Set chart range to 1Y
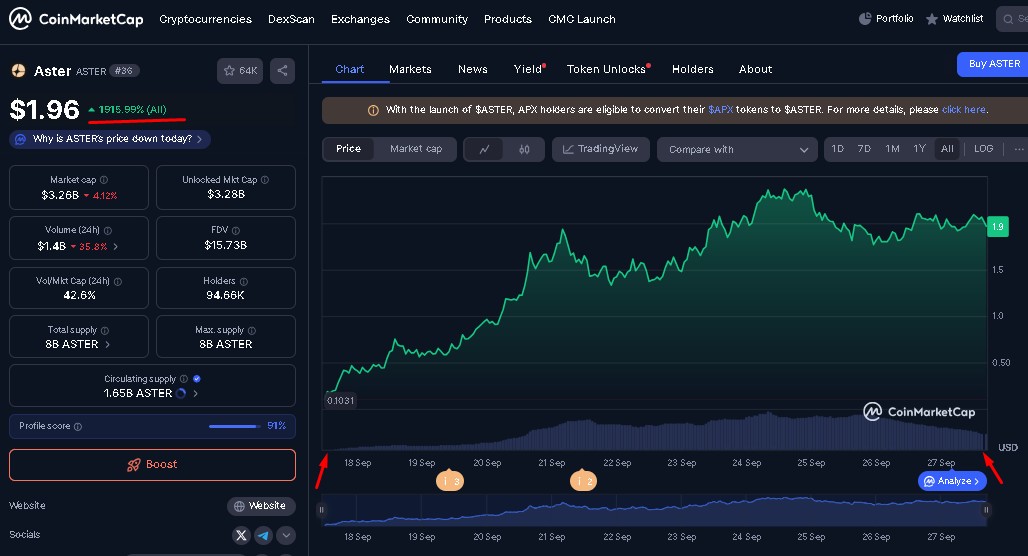Image resolution: width=1028 pixels, height=556 pixels. pyautogui.click(x=919, y=149)
